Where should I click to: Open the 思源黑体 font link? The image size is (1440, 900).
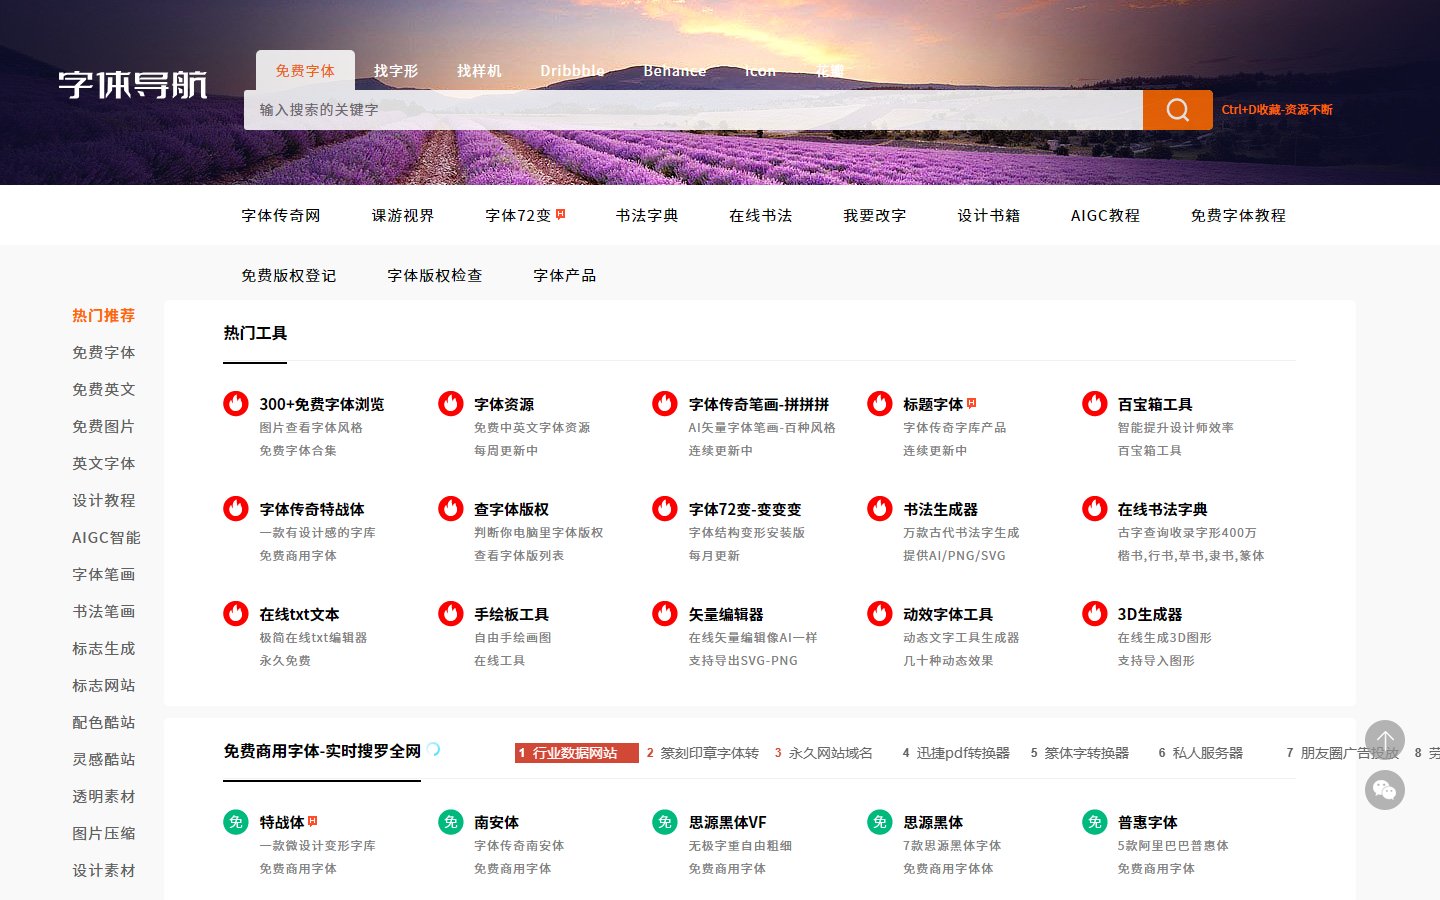(x=933, y=822)
